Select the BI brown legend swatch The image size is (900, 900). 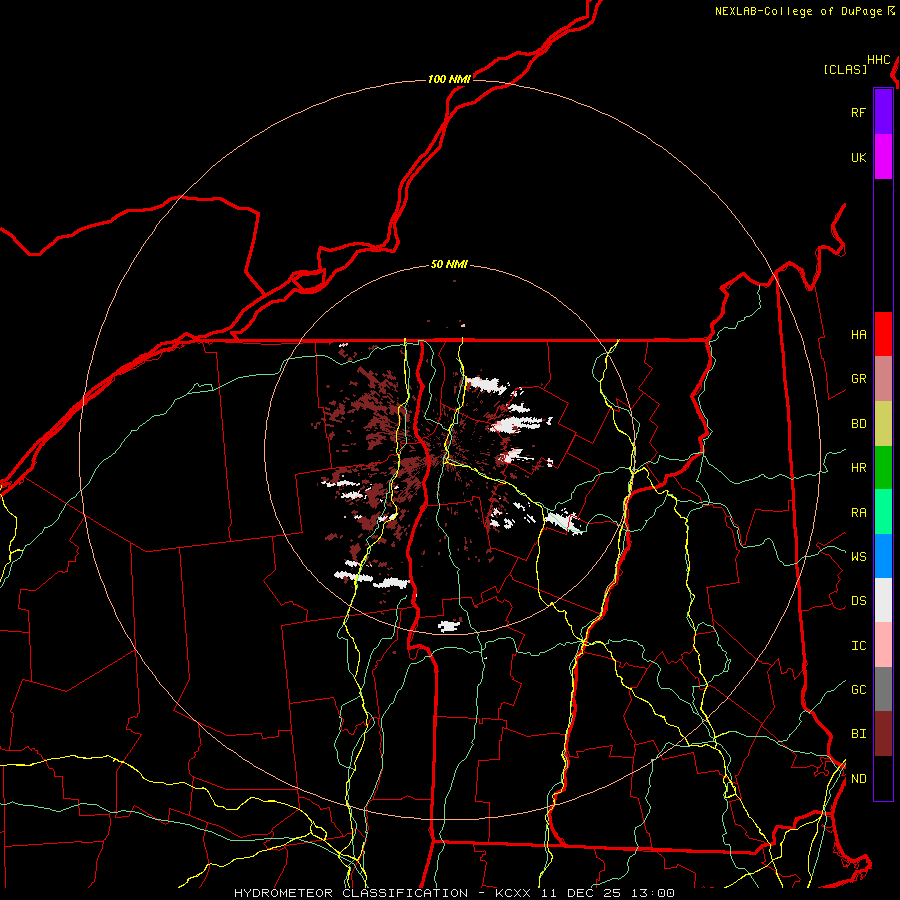click(883, 734)
